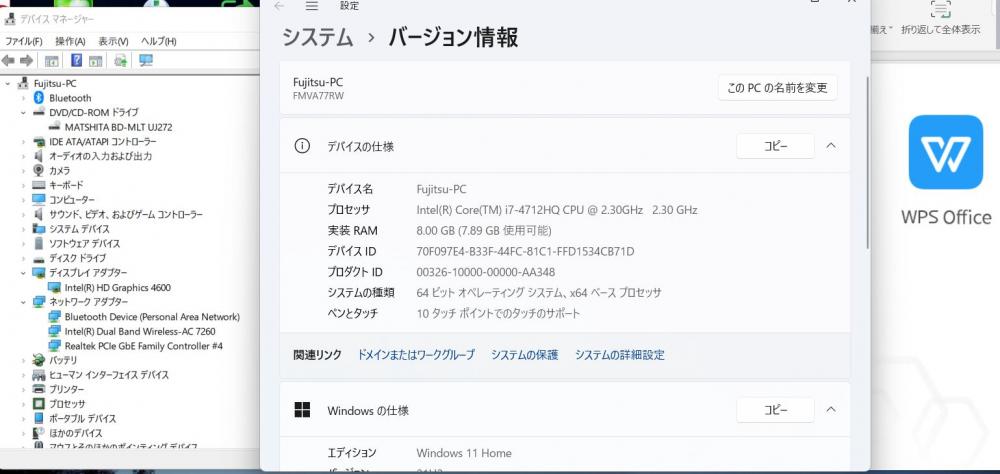
Task: Select Bluetooth Device (Personal Area Network)
Action: 152,317
